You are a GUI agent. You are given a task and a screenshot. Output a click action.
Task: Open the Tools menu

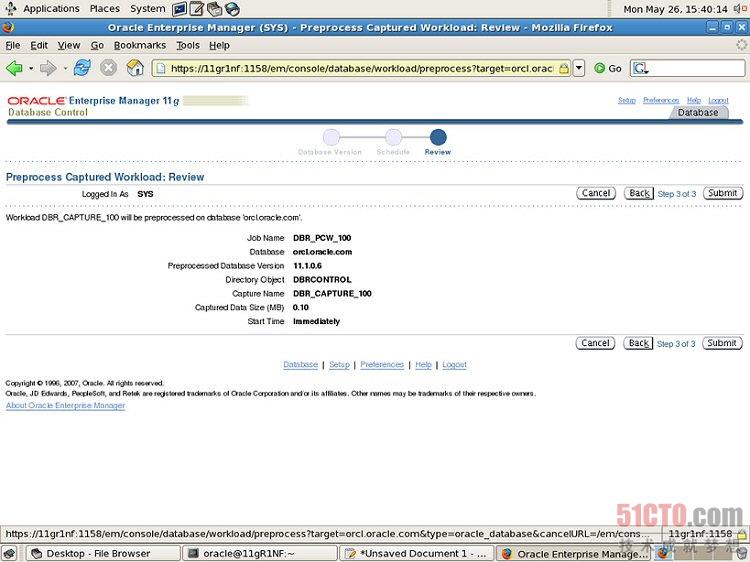188,45
